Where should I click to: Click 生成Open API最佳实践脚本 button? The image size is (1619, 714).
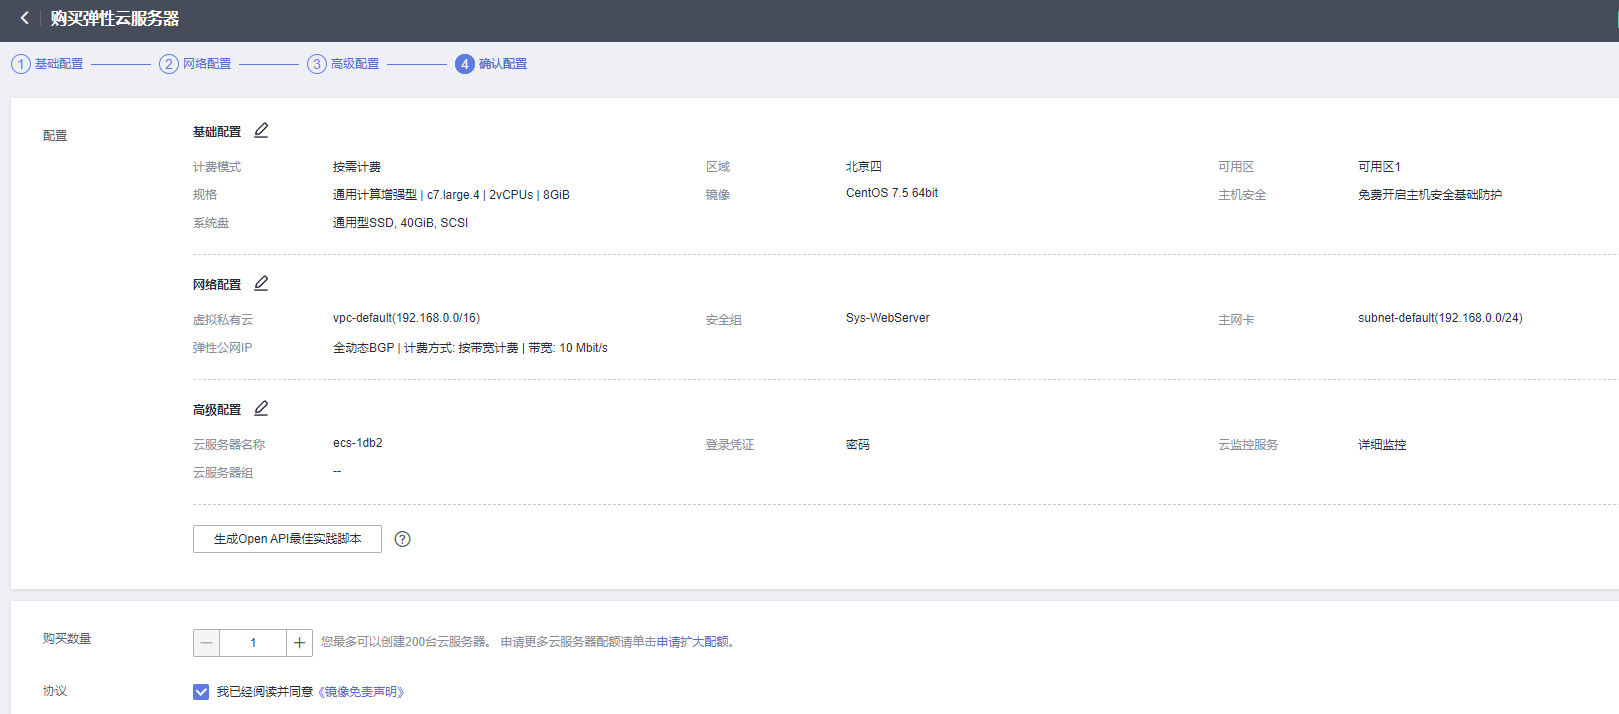[287, 539]
